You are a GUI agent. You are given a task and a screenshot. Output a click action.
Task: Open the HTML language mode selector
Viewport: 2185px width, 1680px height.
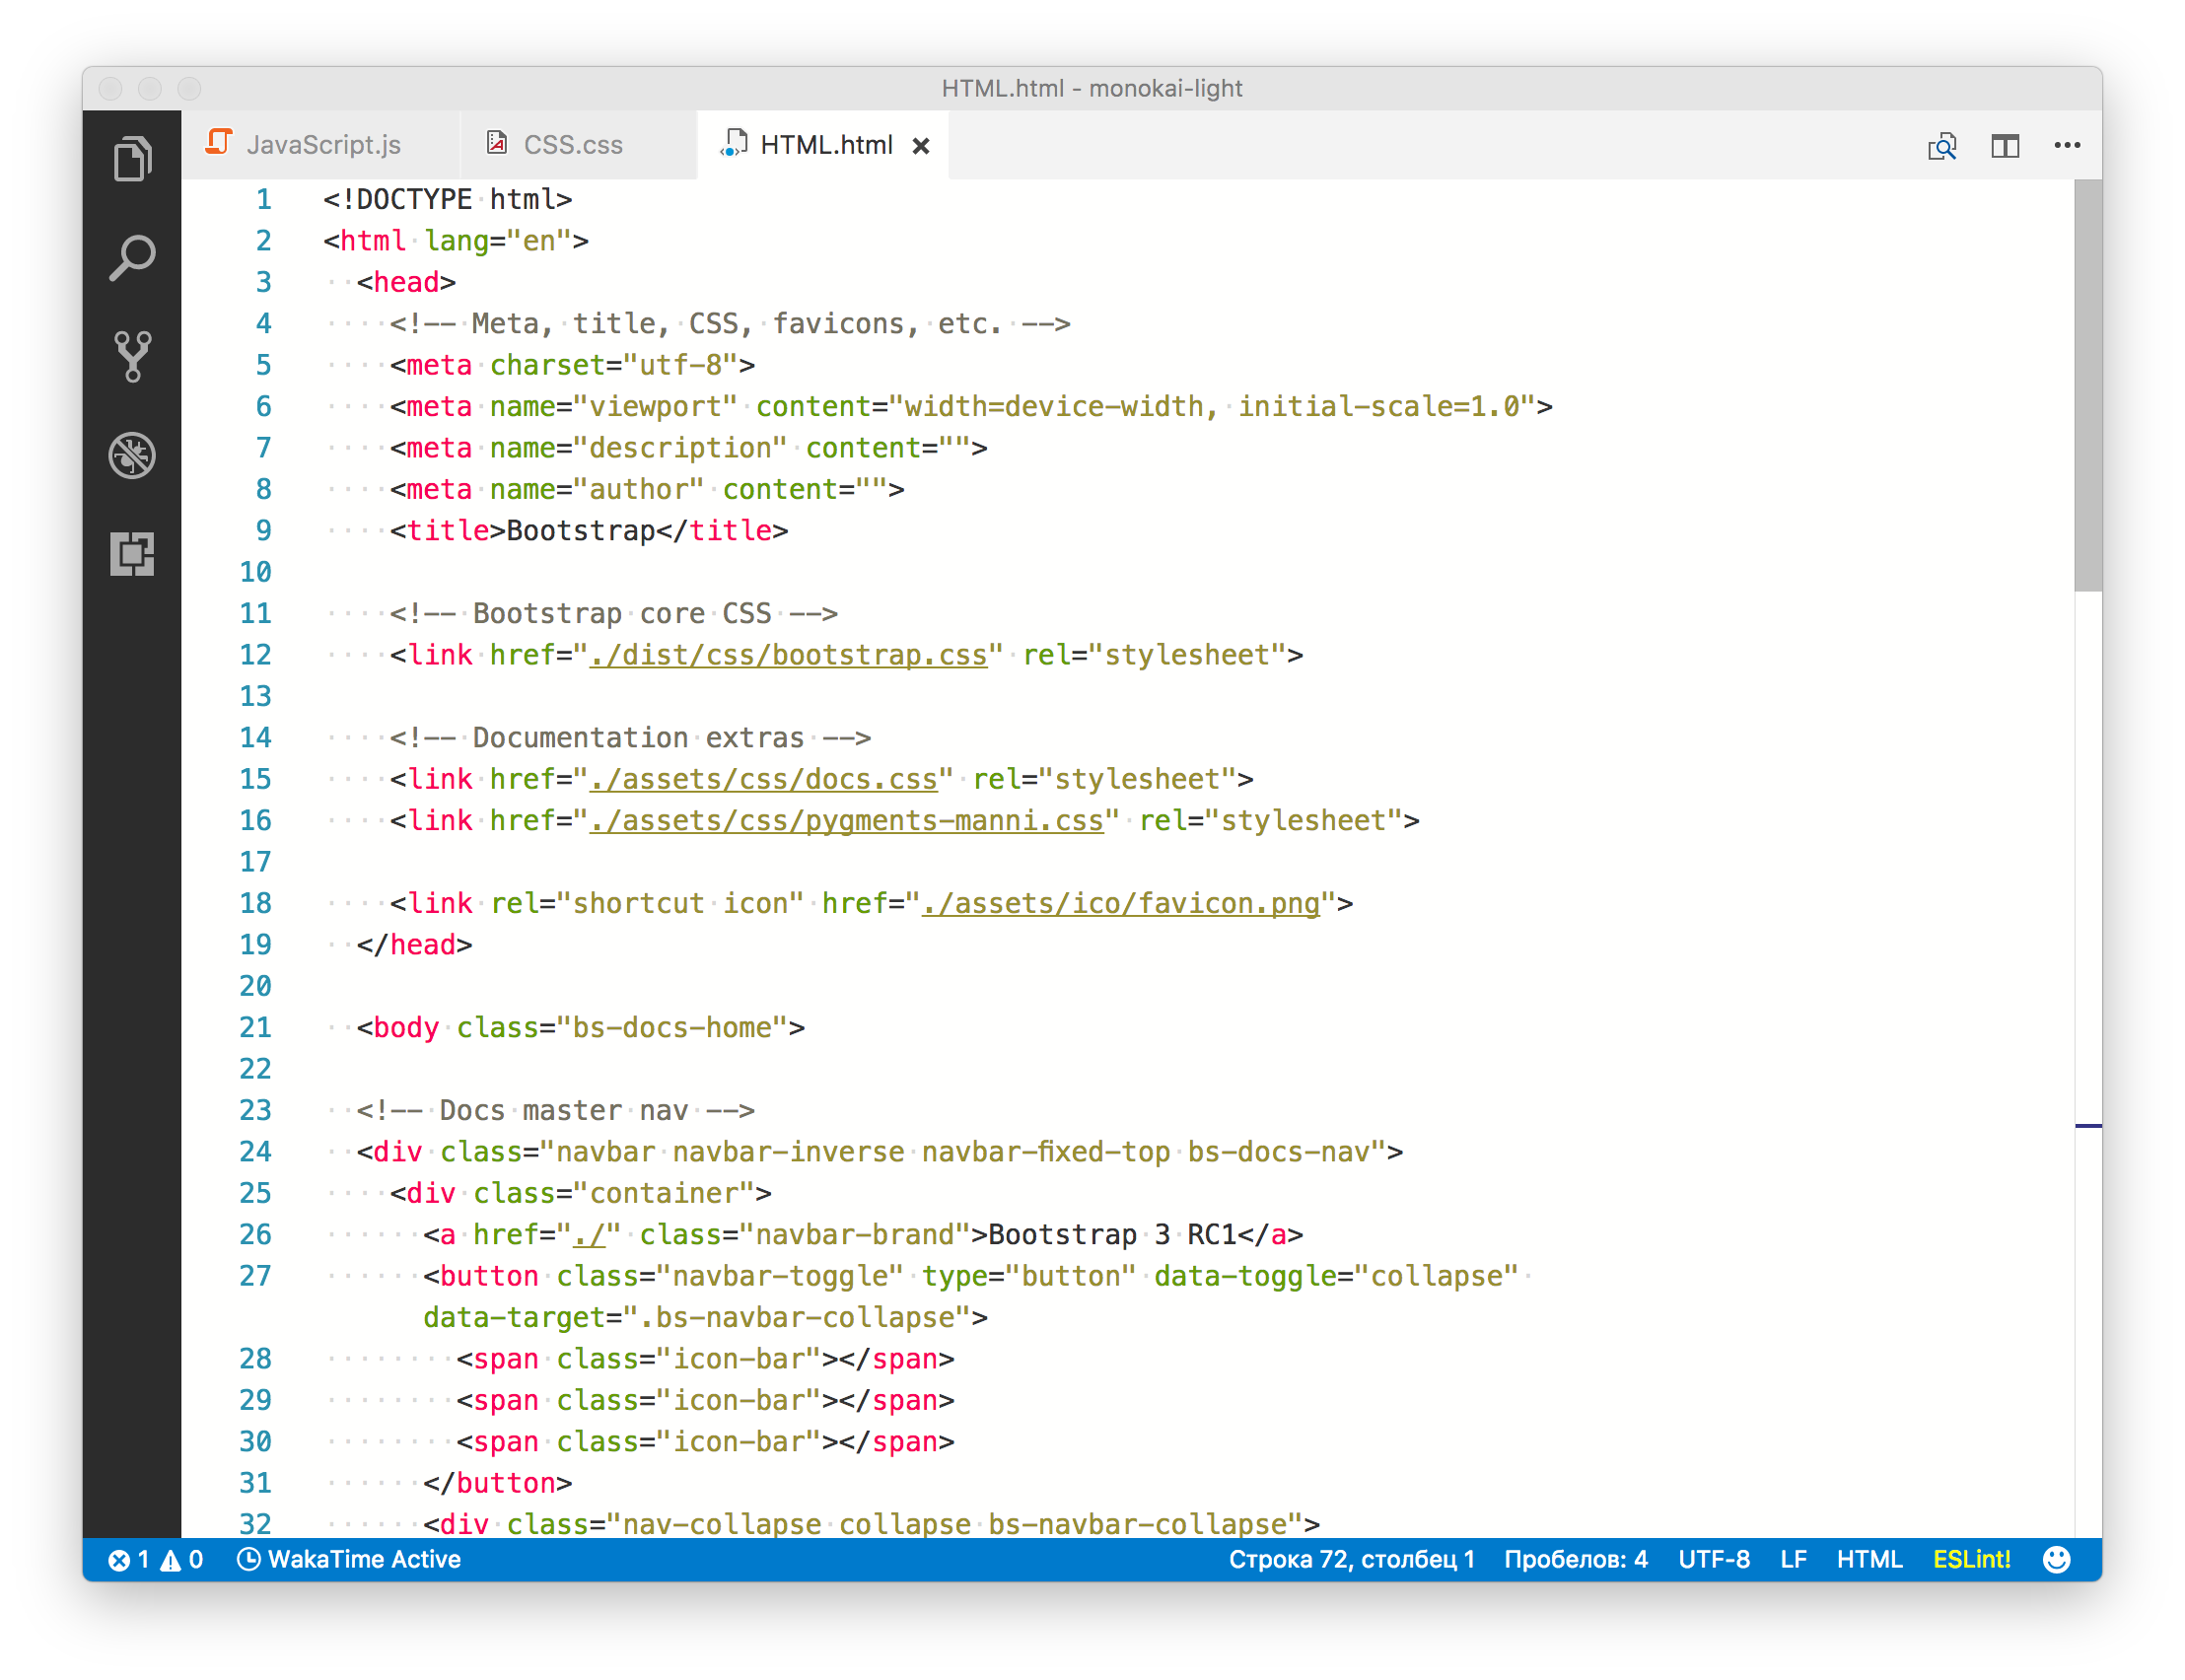pos(1869,1559)
